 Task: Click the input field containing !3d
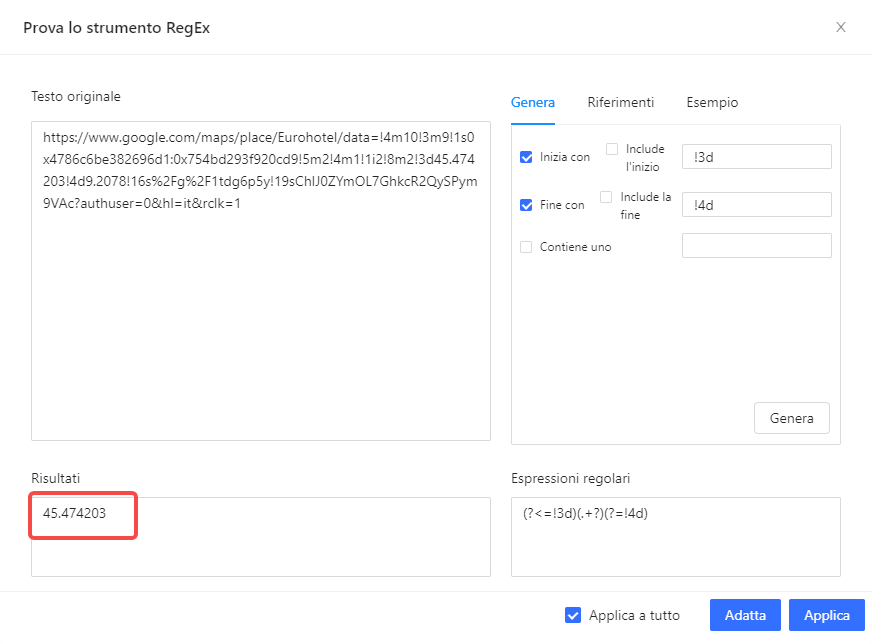coord(756,156)
